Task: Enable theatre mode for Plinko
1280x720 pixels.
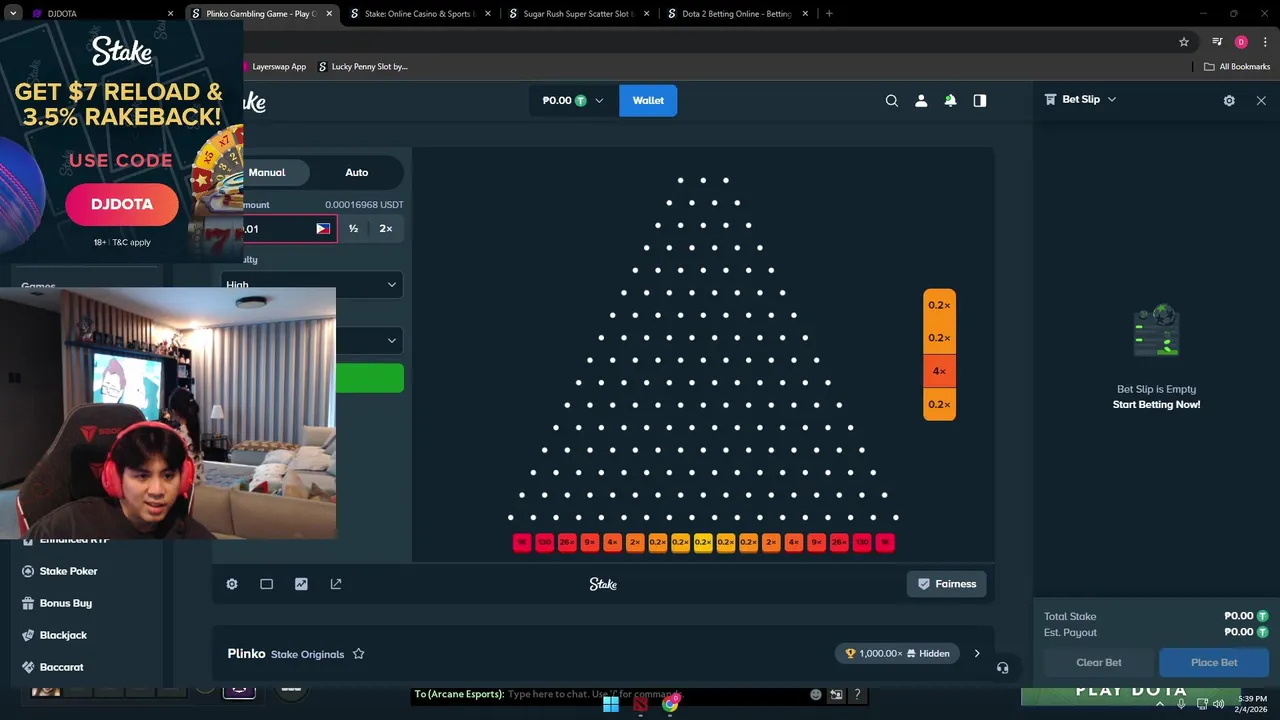Action: [x=266, y=584]
